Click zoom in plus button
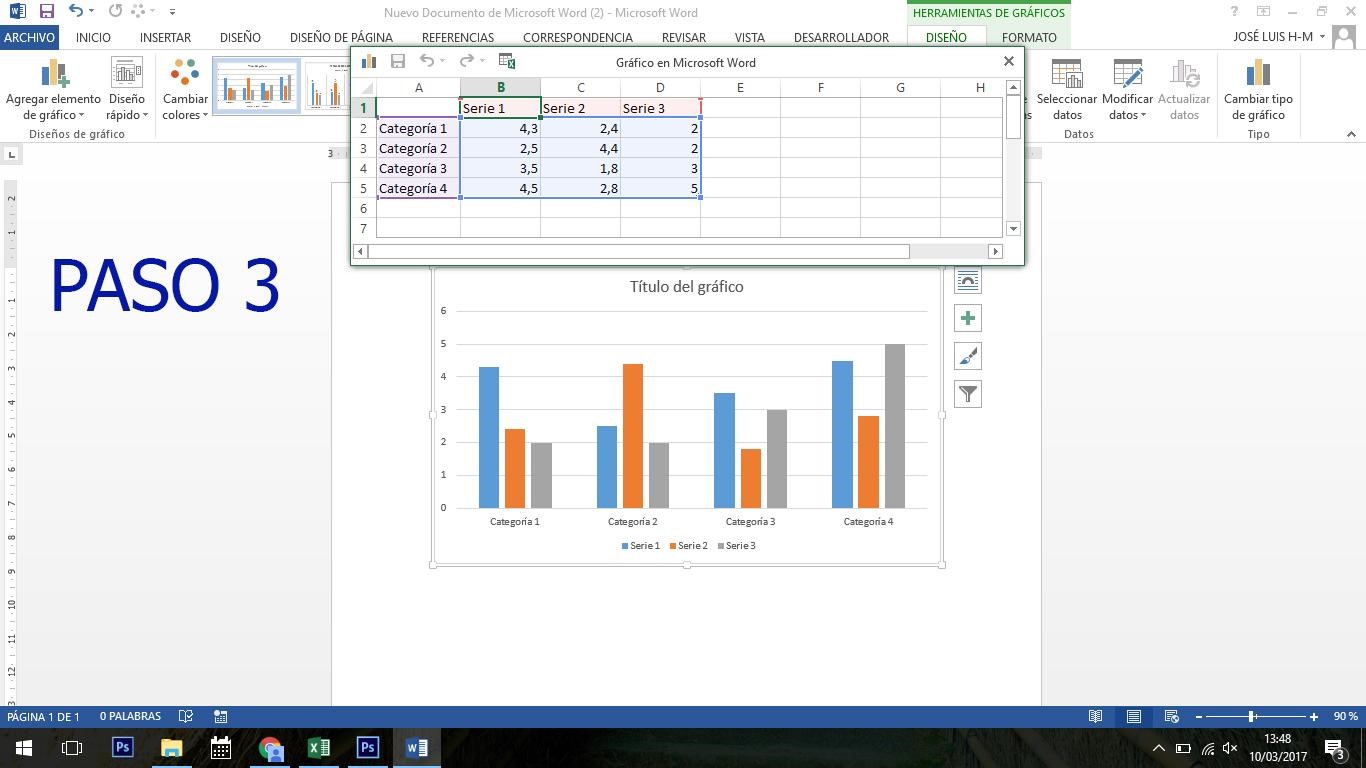 point(1314,716)
